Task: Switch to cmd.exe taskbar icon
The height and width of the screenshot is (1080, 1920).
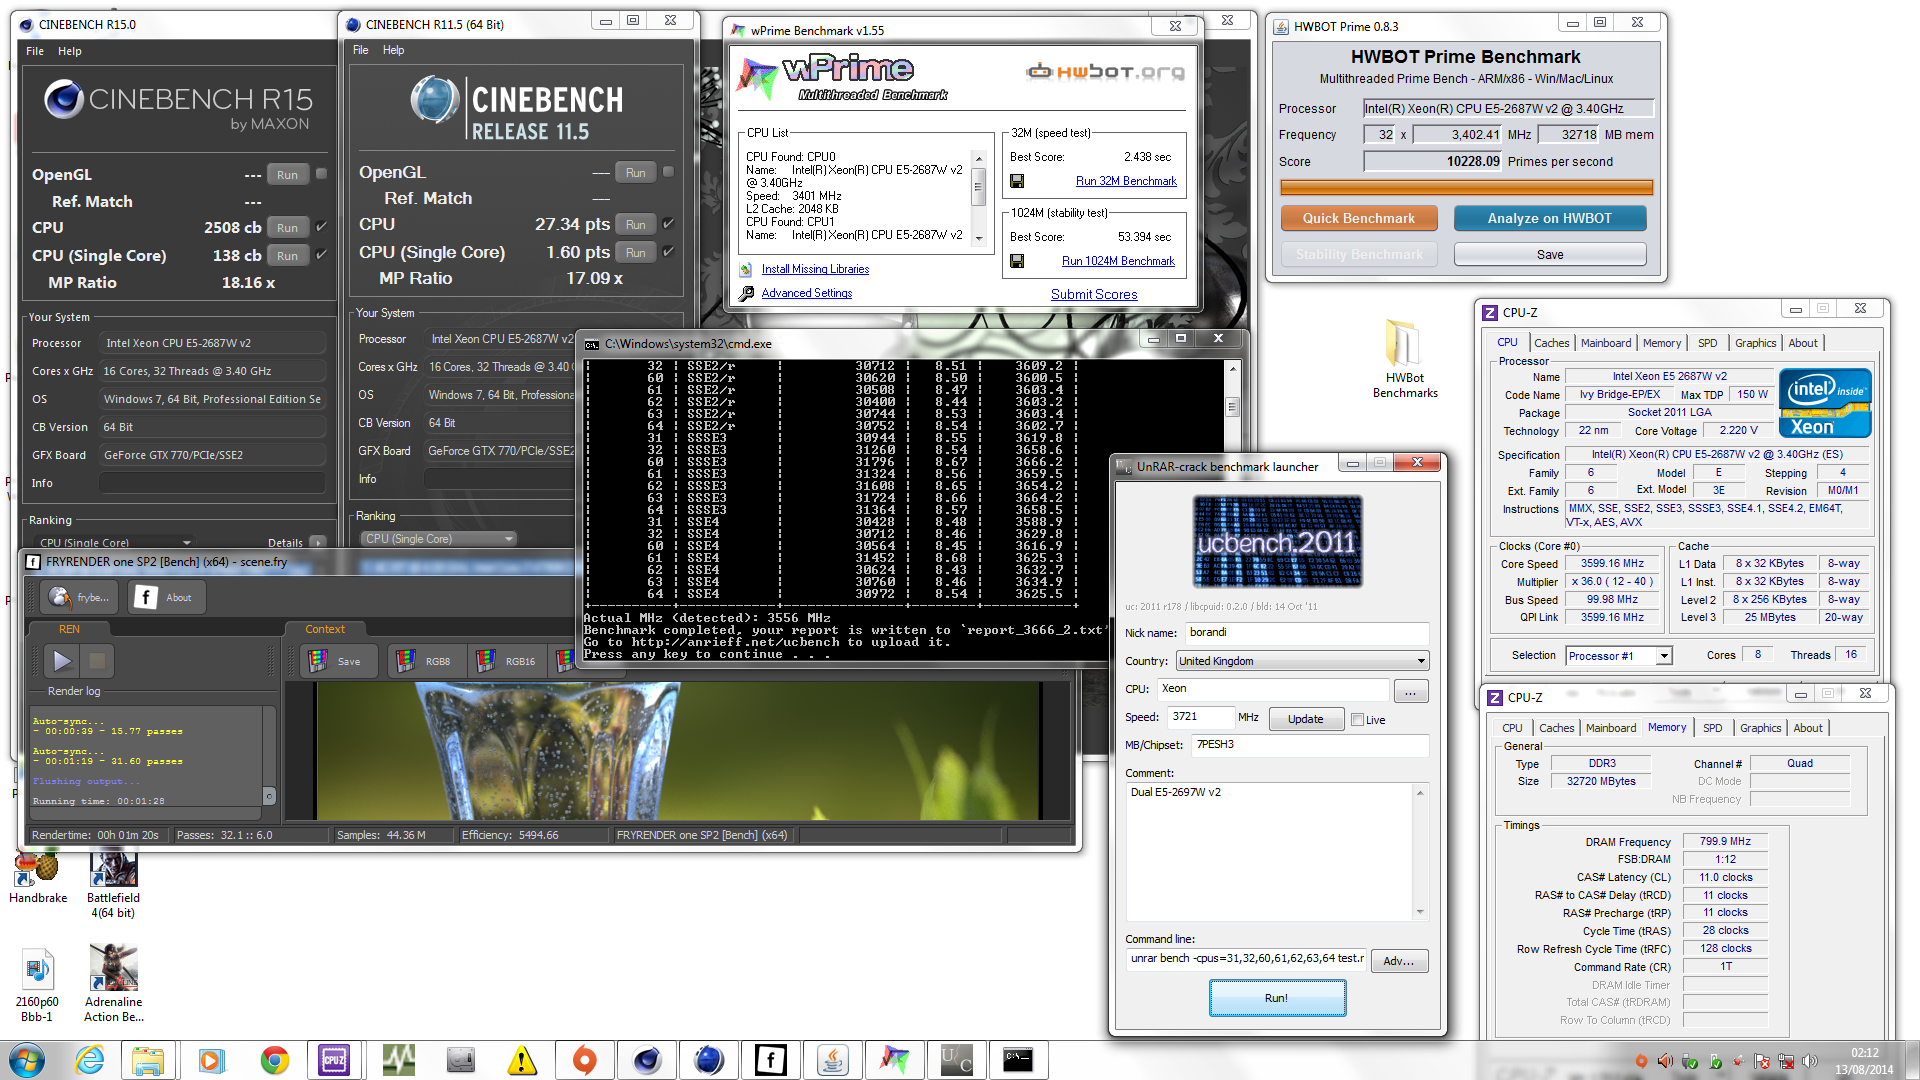Action: coord(1018,1060)
